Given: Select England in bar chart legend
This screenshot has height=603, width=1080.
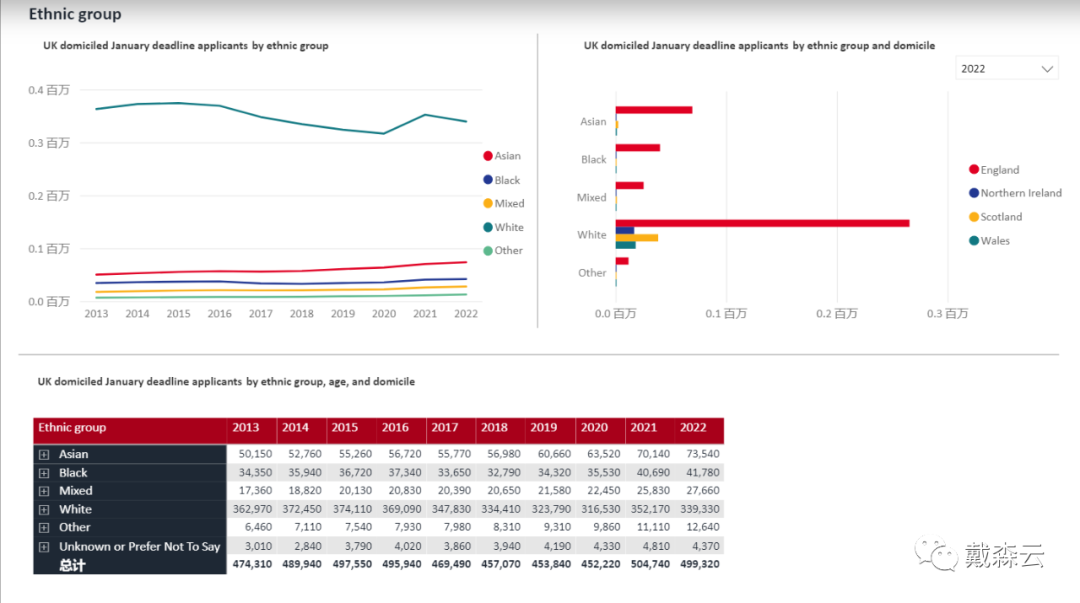Looking at the screenshot, I should pyautogui.click(x=973, y=170).
